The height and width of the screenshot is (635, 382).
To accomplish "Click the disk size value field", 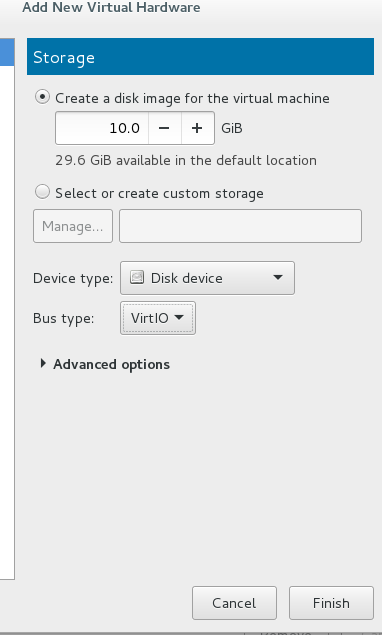I will pyautogui.click(x=102, y=128).
